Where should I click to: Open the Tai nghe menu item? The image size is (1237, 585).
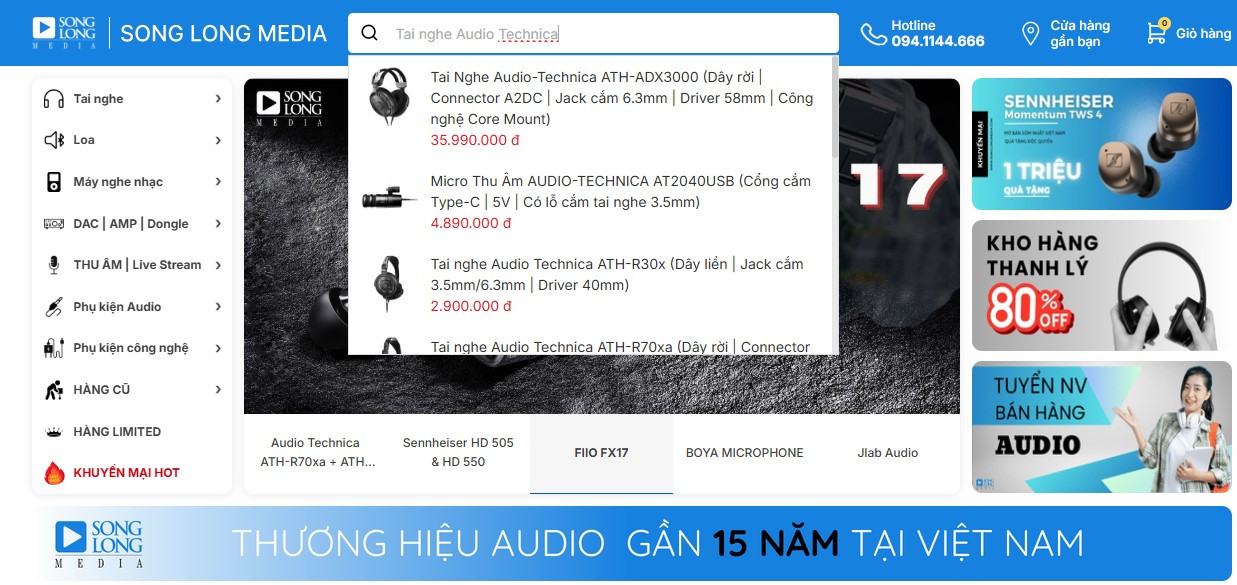pyautogui.click(x=132, y=98)
